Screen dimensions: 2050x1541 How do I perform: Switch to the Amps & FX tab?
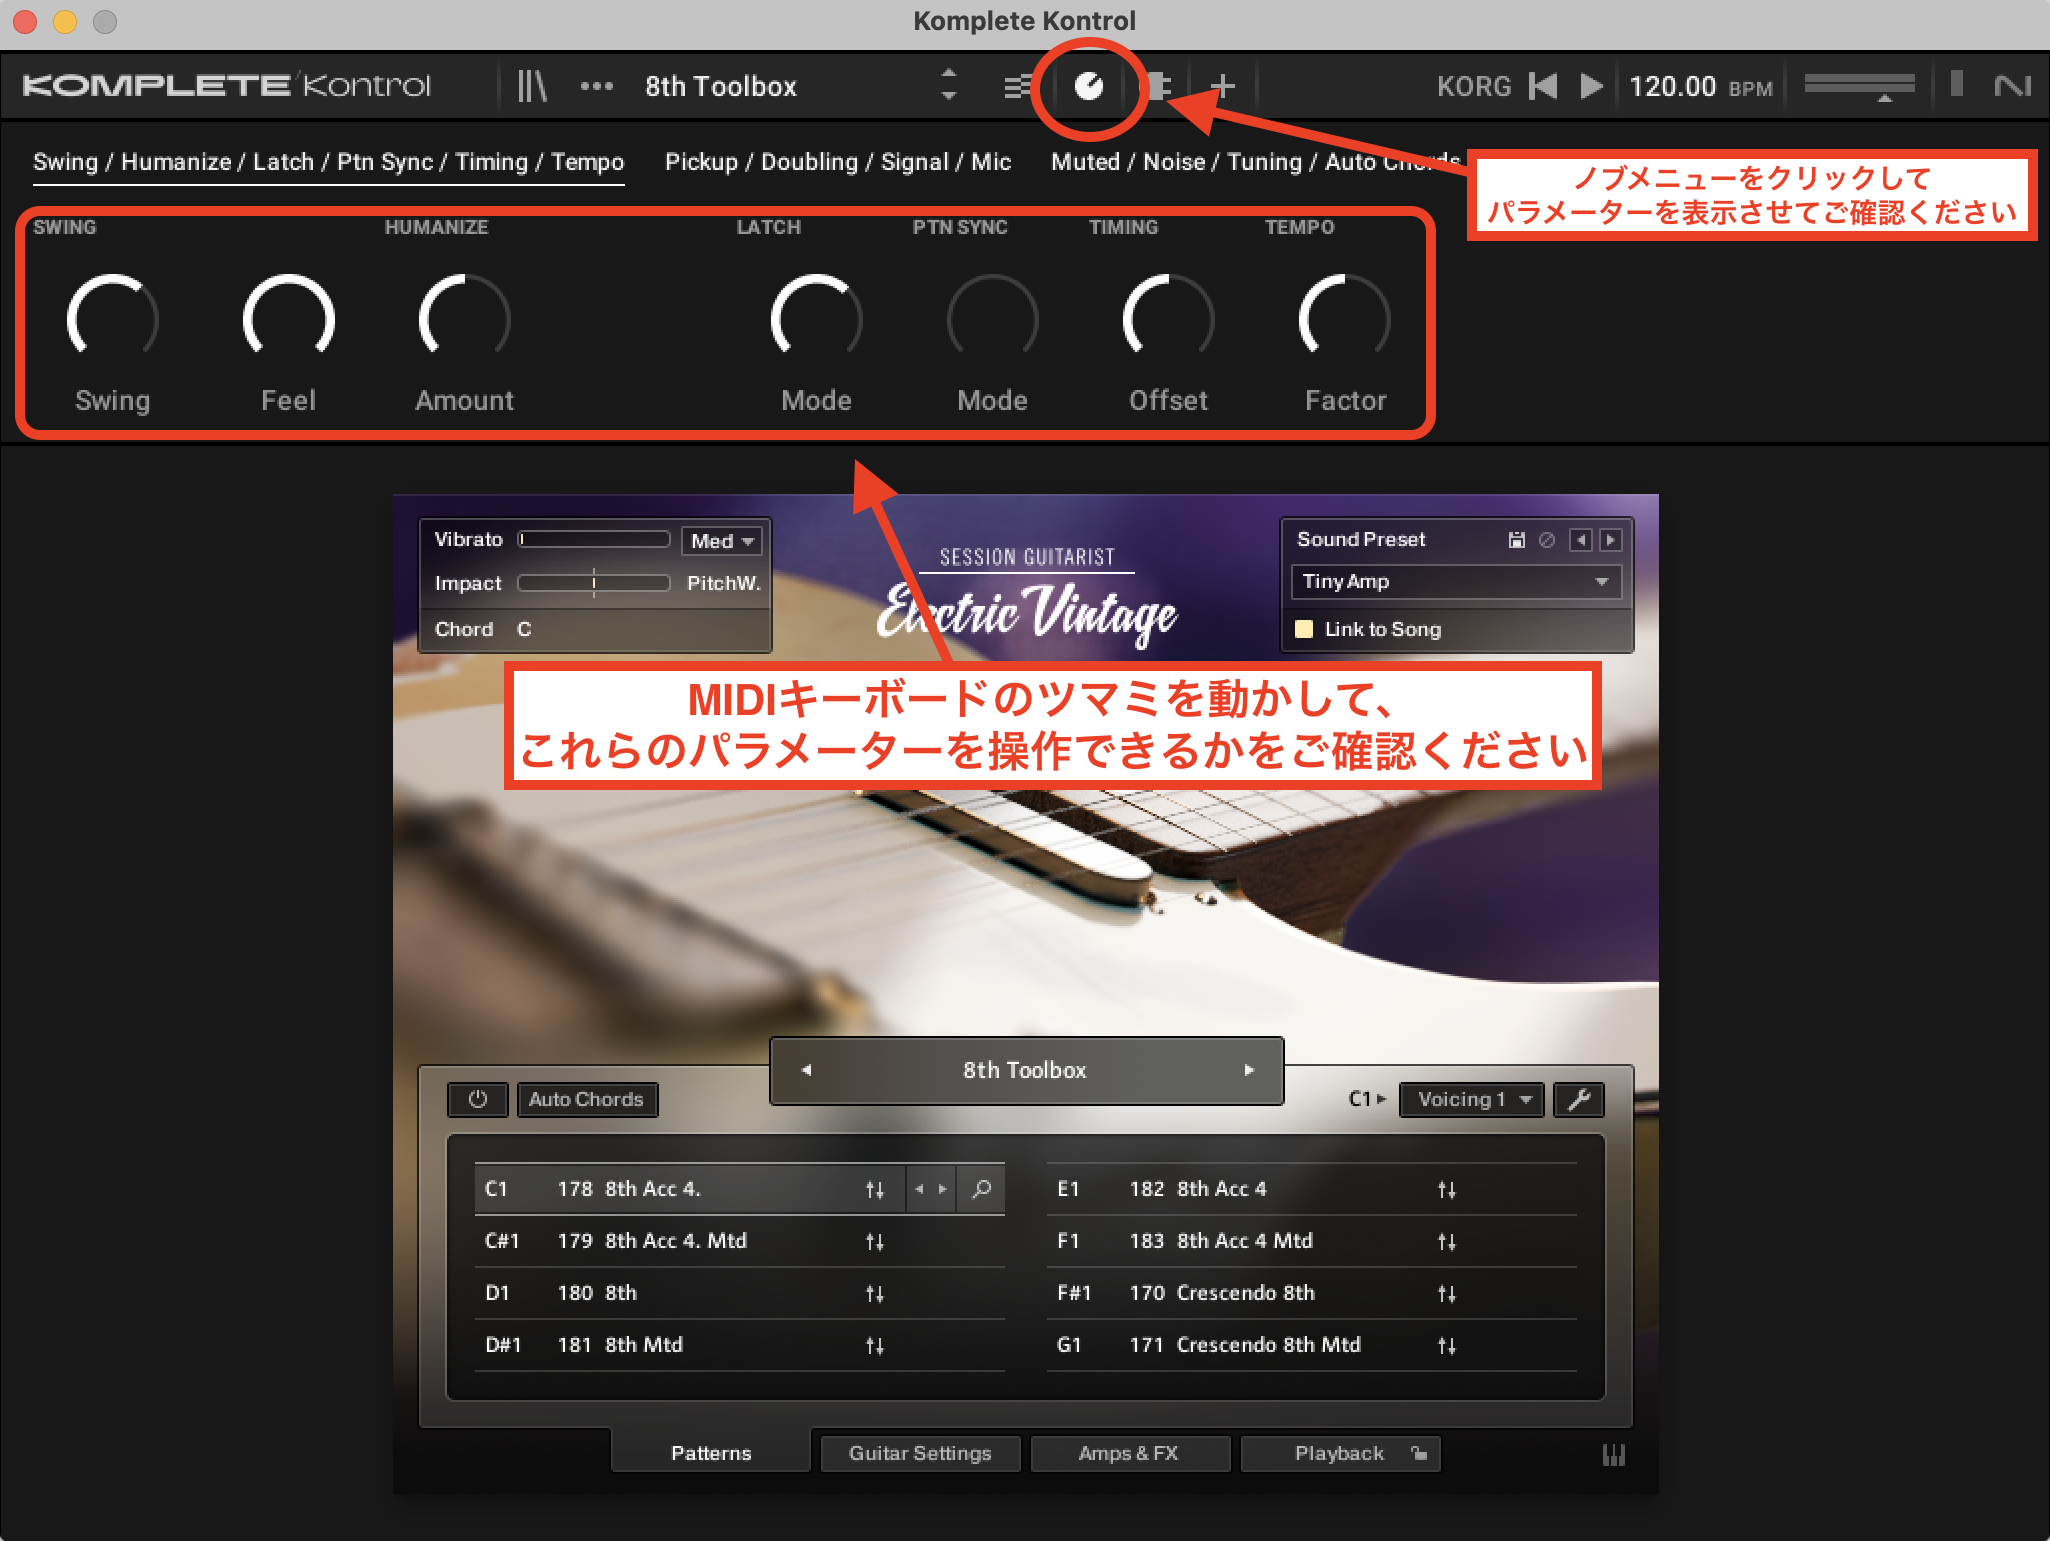[x=1129, y=1453]
